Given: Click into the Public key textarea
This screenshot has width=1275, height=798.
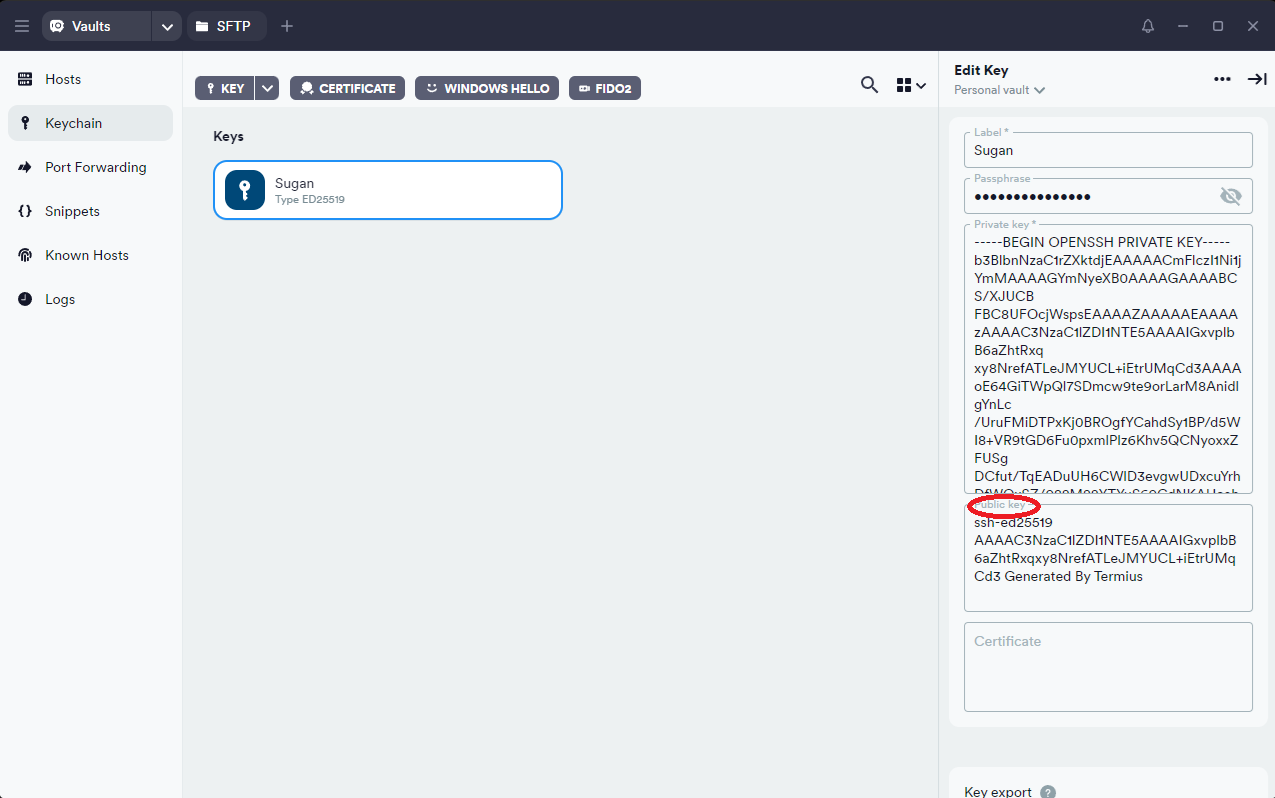Looking at the screenshot, I should coord(1108,558).
